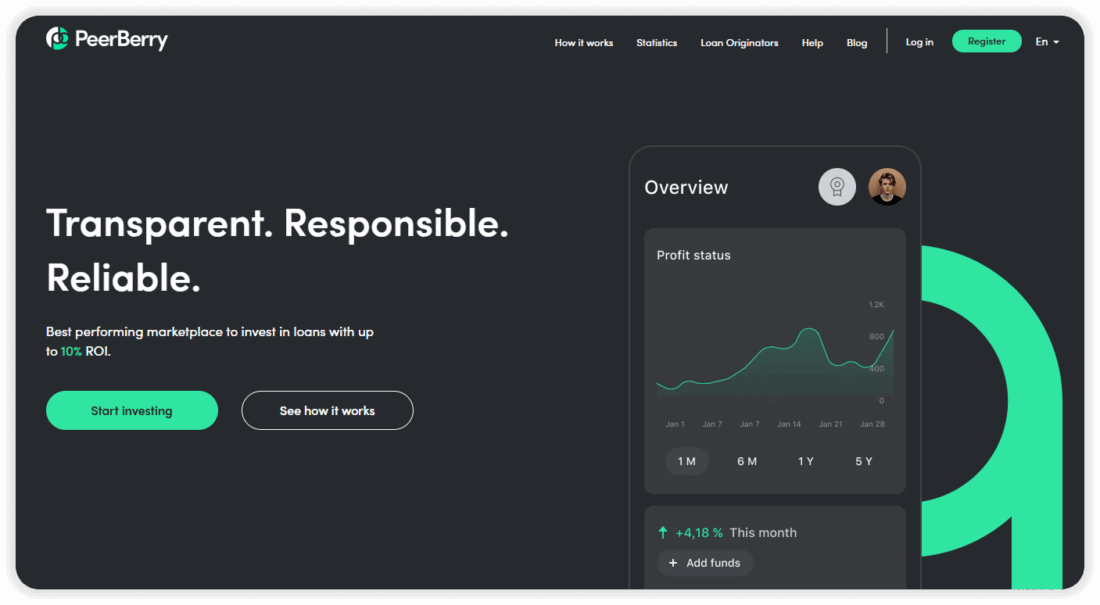The width and height of the screenshot is (1100, 605).
Task: Click the +4,18 % value text
Action: tap(699, 533)
